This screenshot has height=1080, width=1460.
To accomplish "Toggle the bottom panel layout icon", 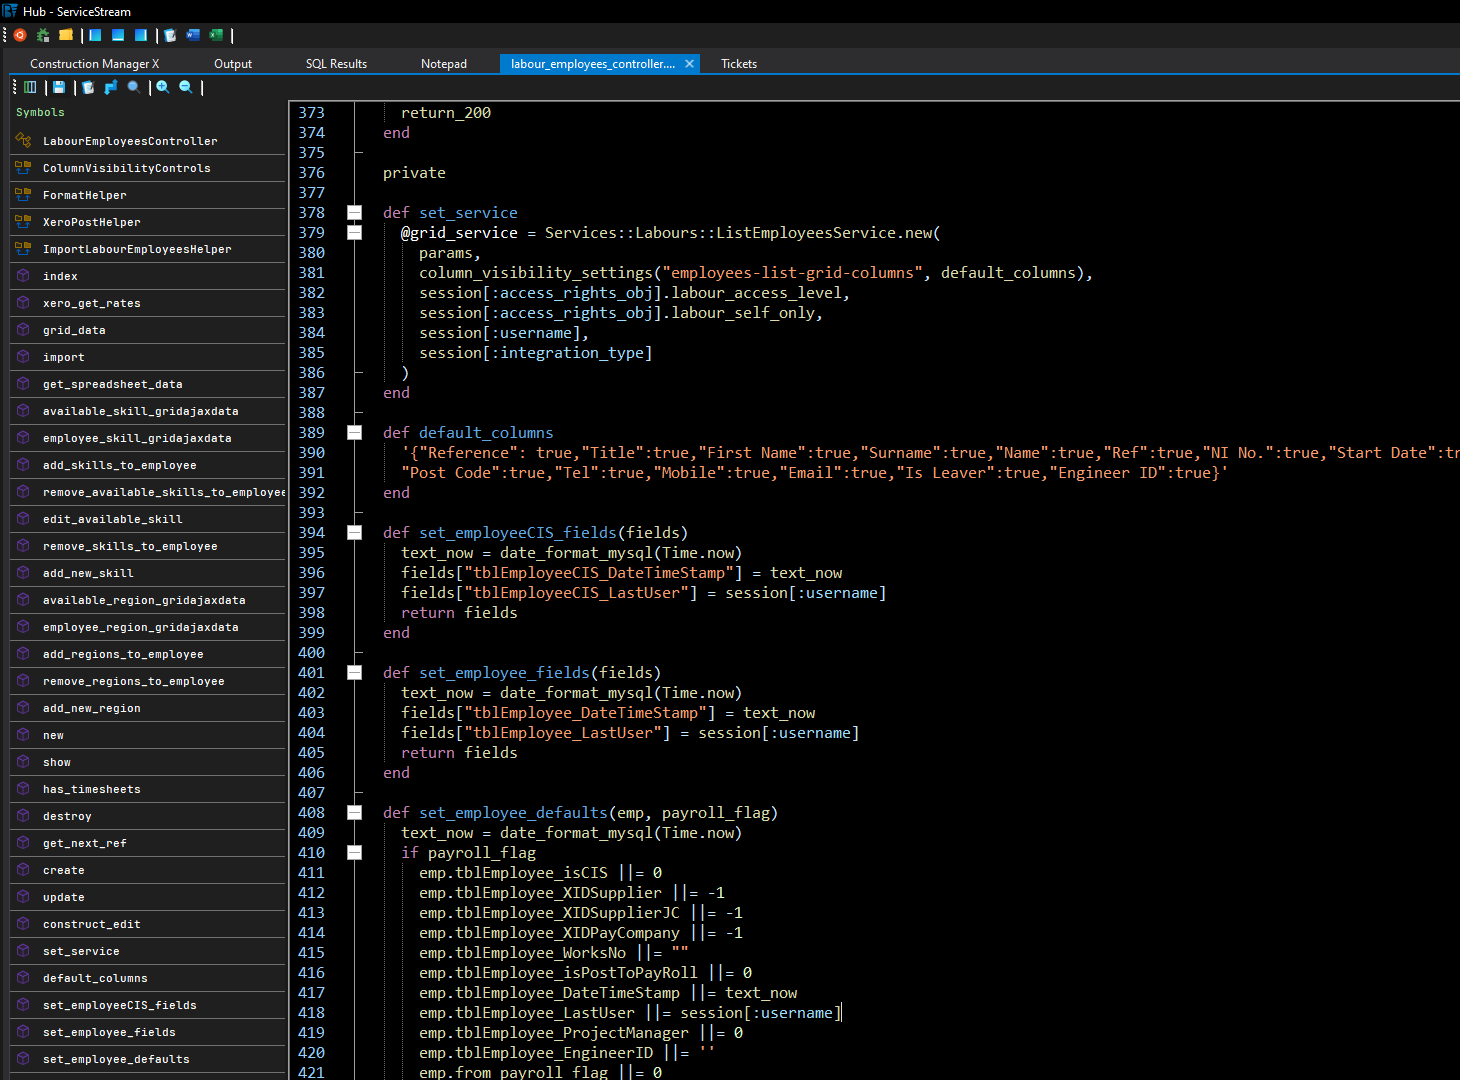I will [118, 35].
